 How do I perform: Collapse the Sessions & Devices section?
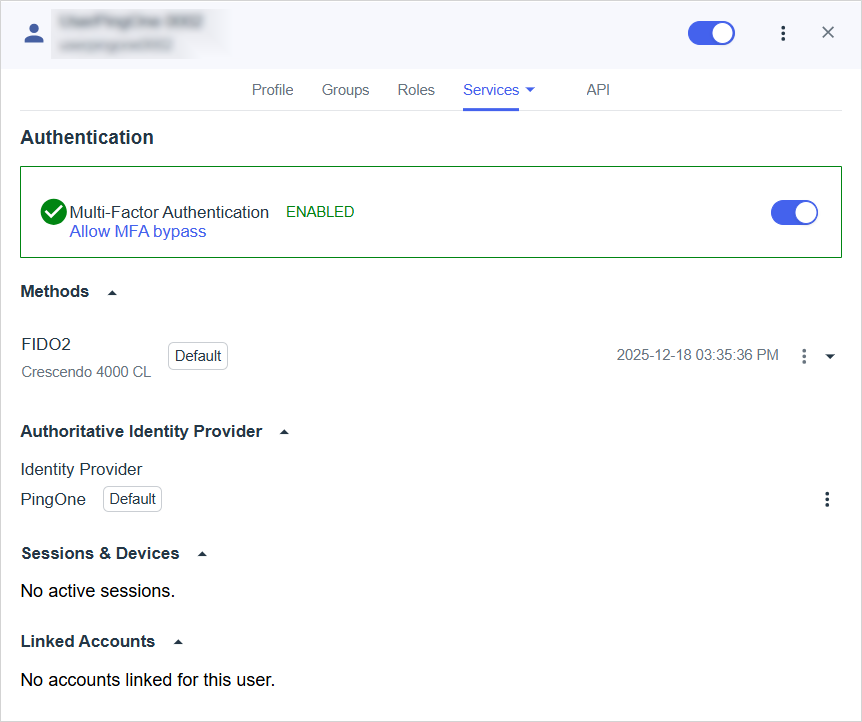[x=202, y=554]
